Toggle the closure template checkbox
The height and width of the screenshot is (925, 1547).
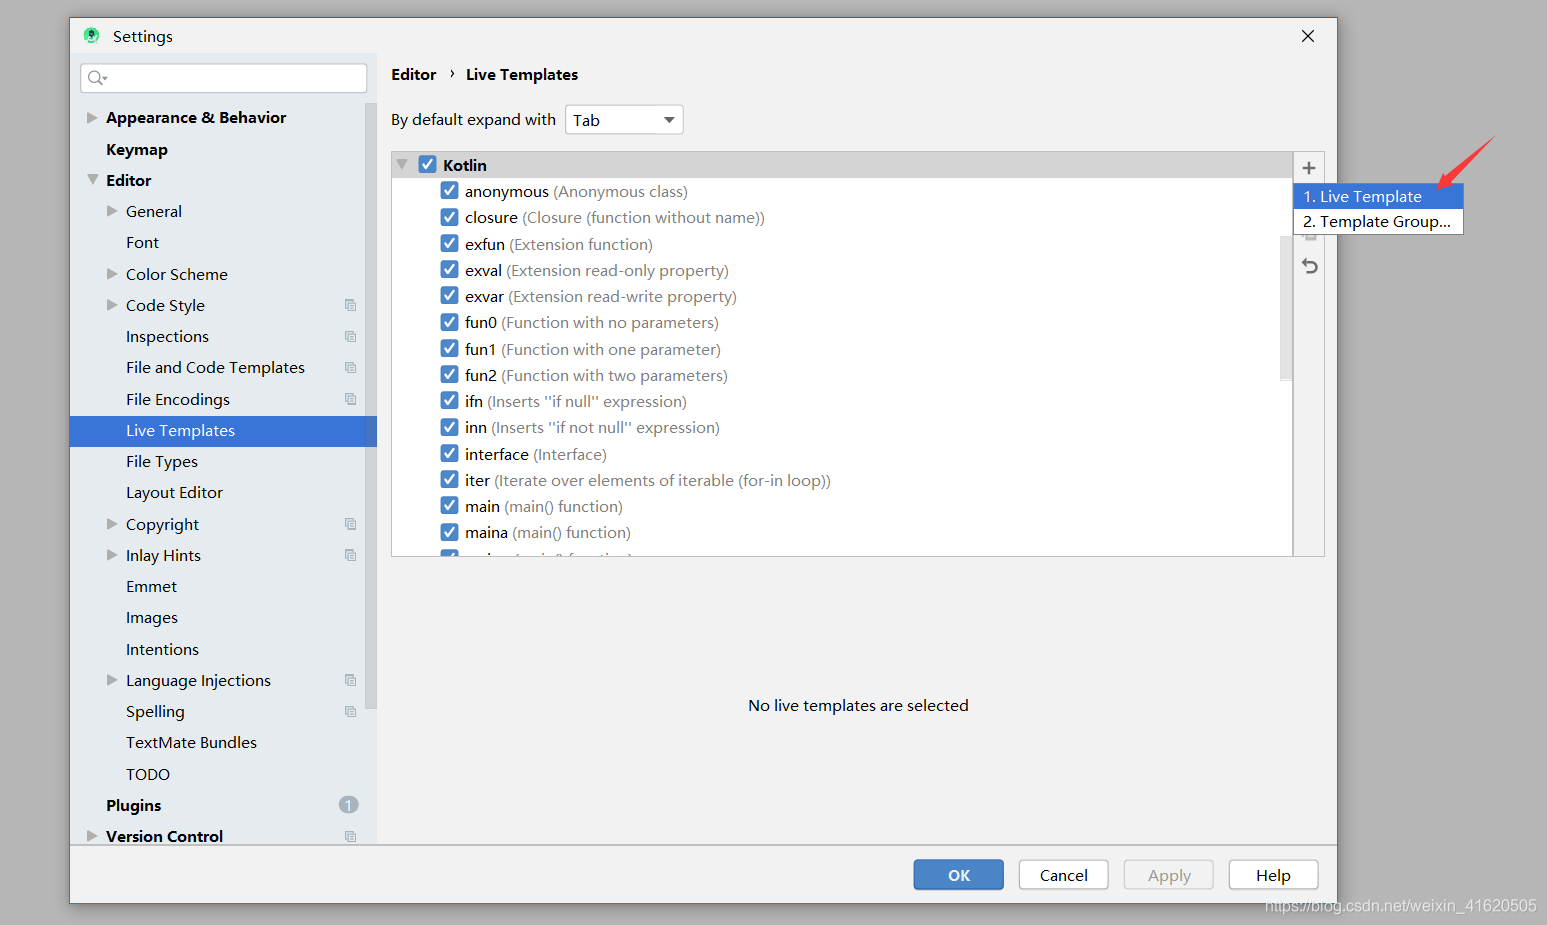[x=449, y=216]
